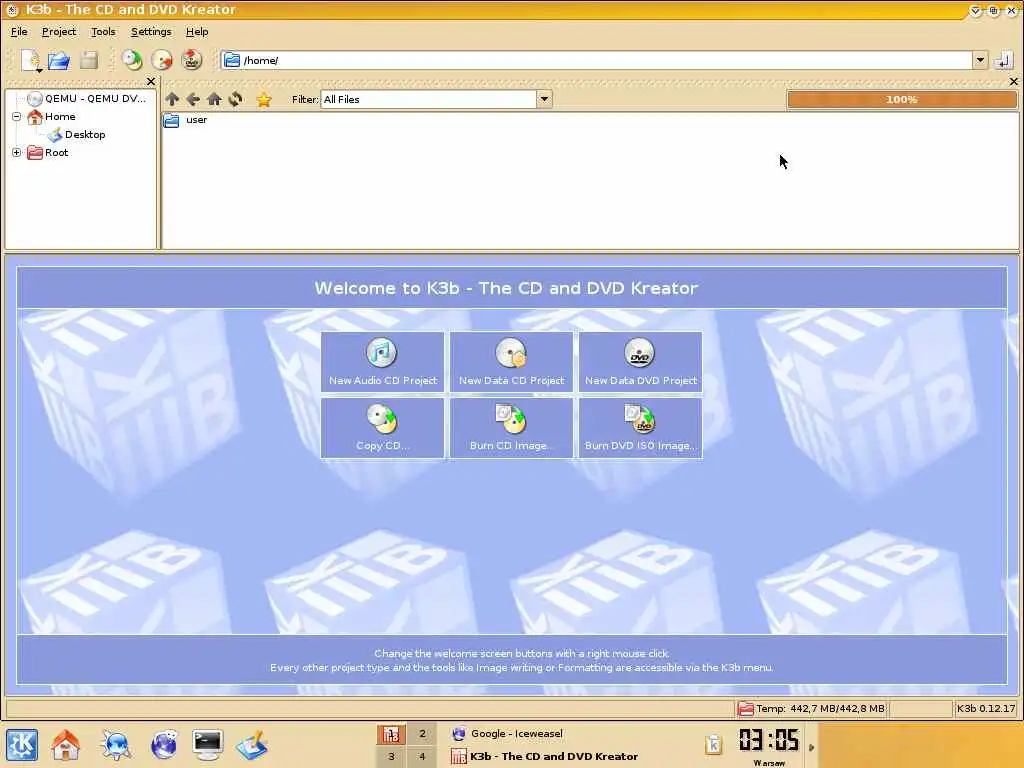Click the 03:05 clock
The image size is (1024, 768).
coord(769,741)
